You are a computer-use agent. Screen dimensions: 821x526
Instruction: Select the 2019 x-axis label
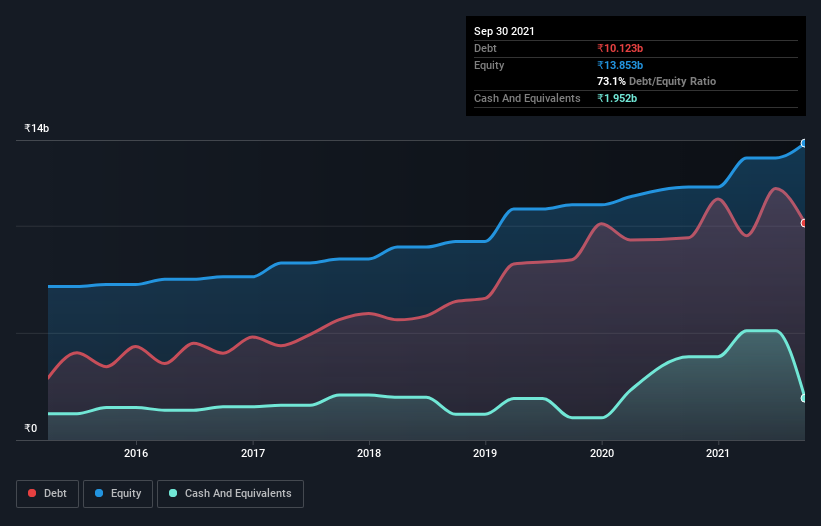pyautogui.click(x=485, y=453)
